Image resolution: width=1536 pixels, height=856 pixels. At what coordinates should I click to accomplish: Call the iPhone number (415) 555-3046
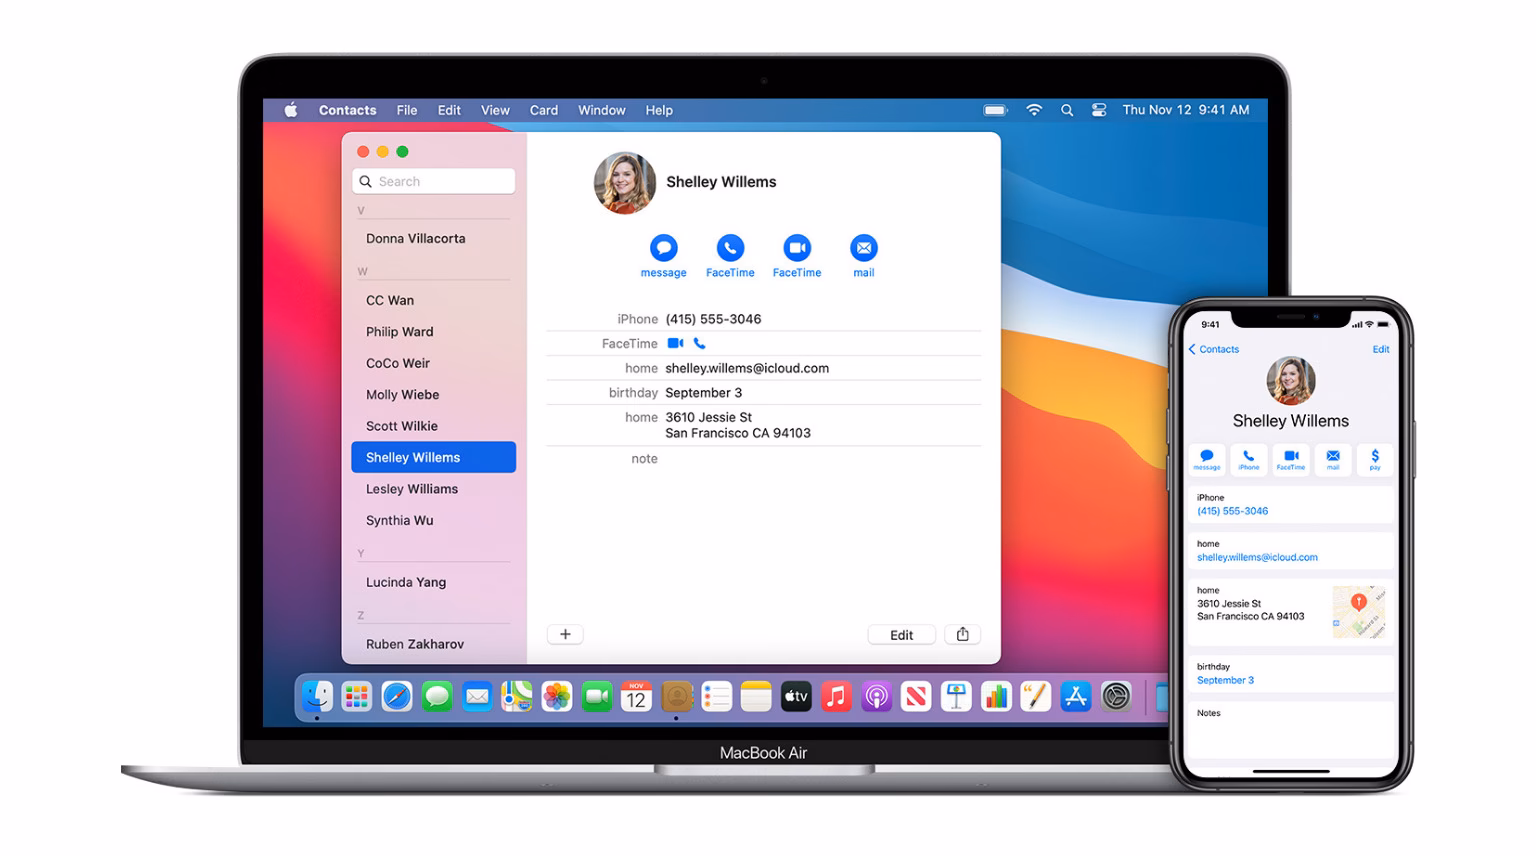tap(713, 318)
